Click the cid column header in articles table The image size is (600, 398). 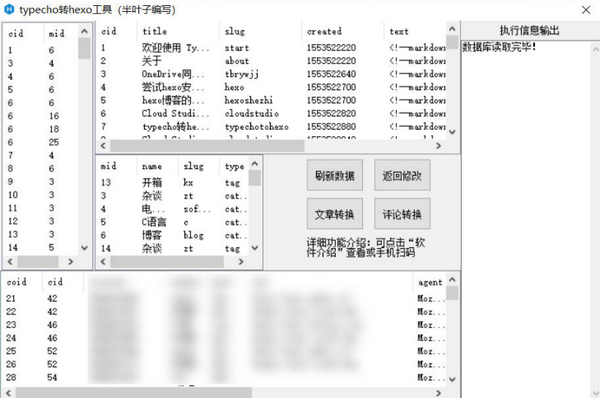(x=116, y=31)
